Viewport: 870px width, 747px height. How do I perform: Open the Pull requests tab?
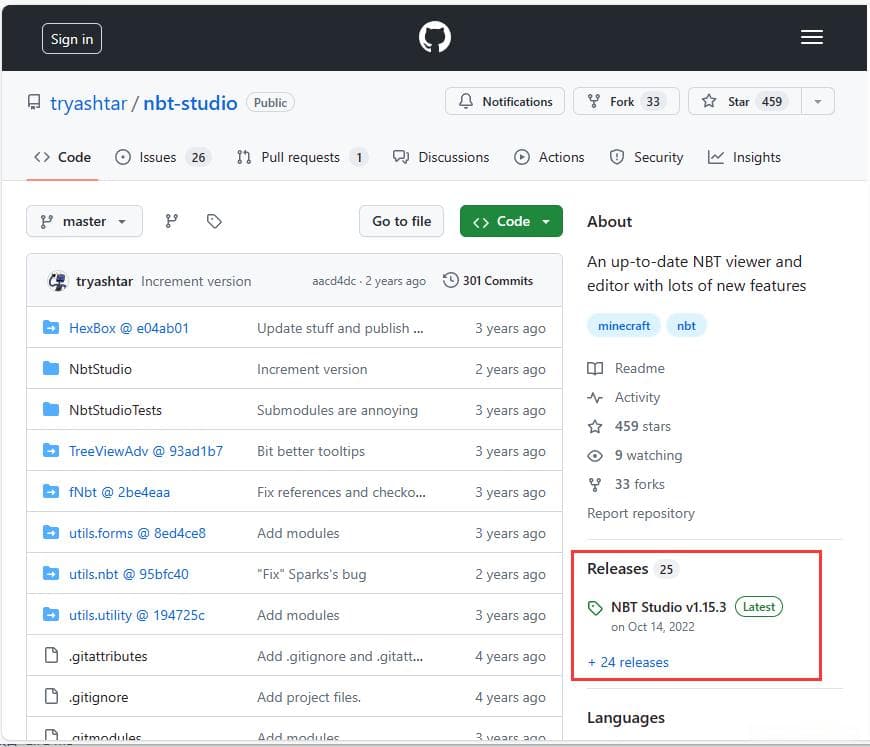tap(302, 158)
